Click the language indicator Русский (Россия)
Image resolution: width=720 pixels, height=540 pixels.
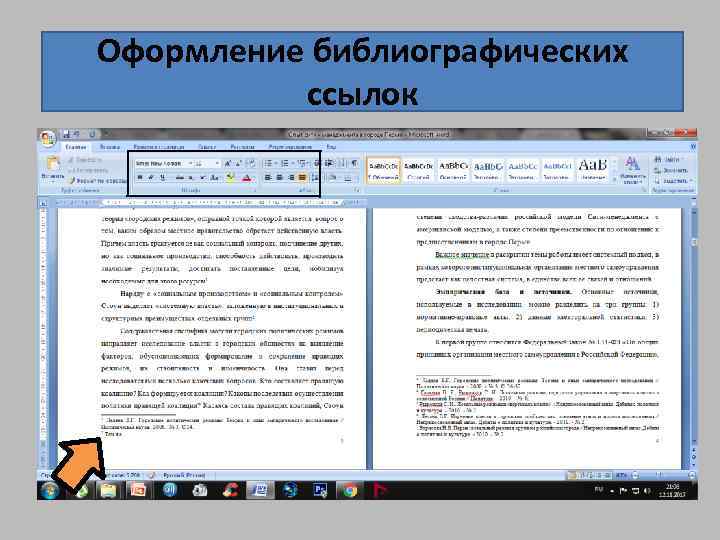point(184,475)
